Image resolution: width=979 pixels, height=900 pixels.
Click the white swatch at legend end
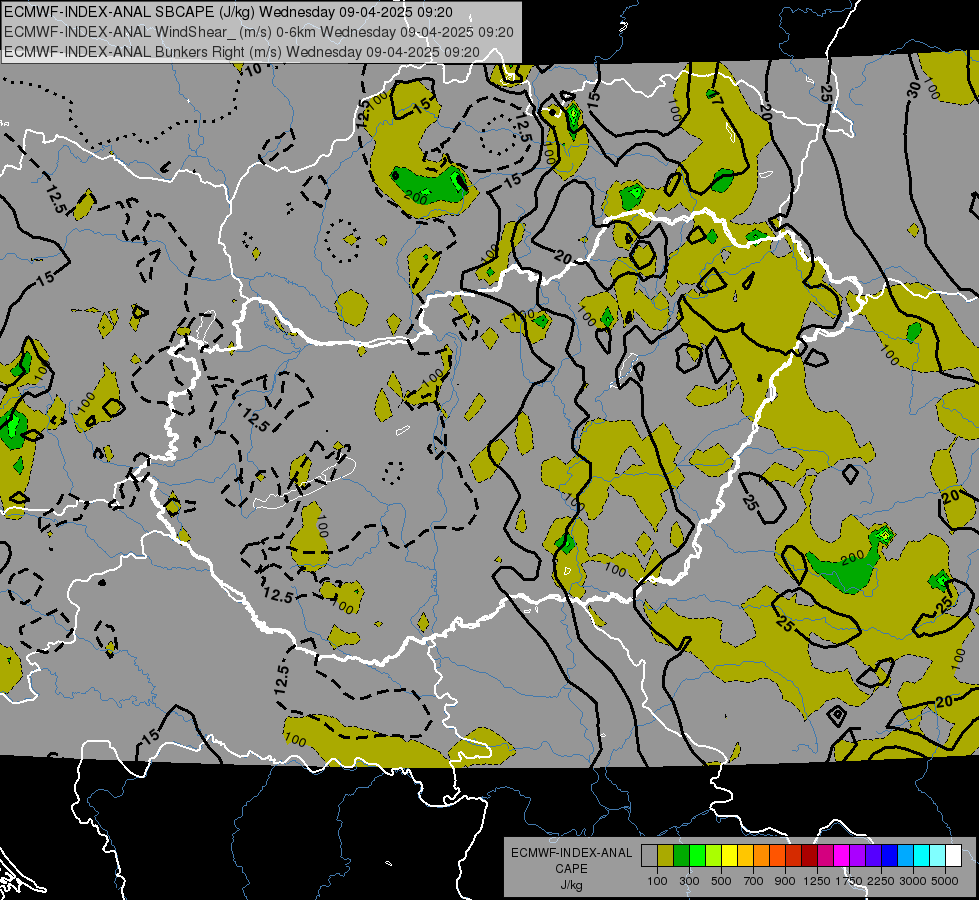pyautogui.click(x=953, y=856)
